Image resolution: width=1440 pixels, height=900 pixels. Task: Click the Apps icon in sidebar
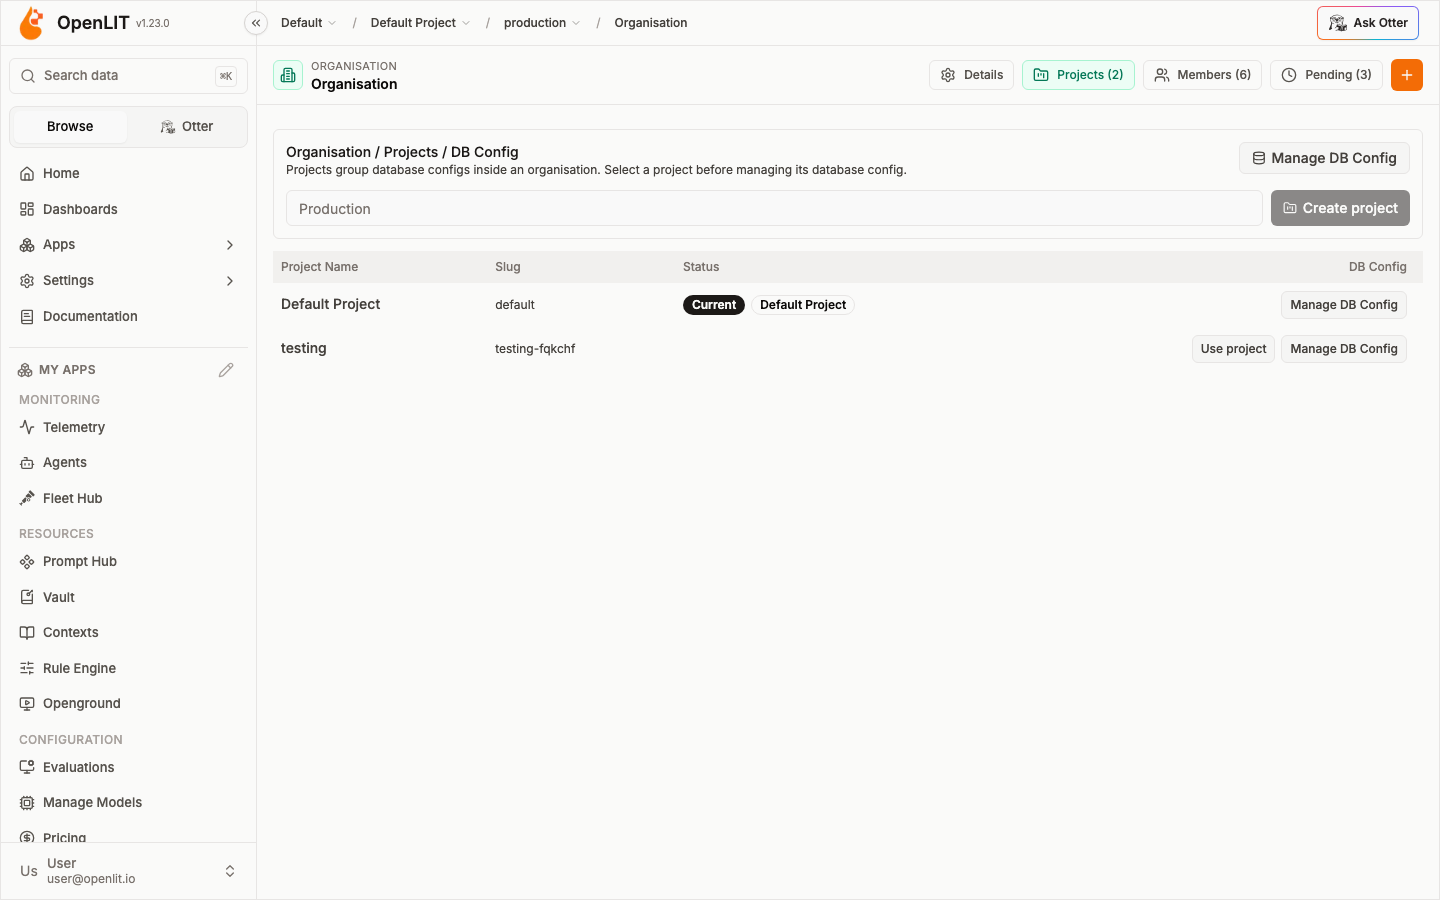pos(27,245)
